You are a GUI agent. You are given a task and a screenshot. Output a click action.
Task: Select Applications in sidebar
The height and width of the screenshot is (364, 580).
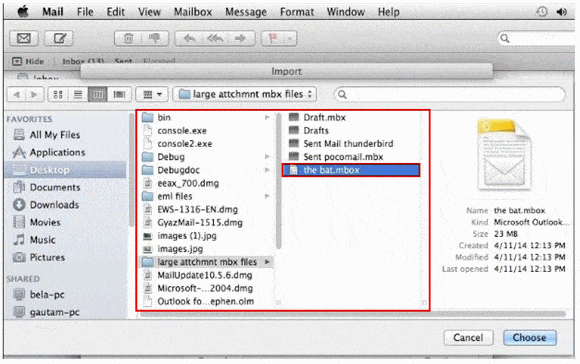click(x=49, y=152)
